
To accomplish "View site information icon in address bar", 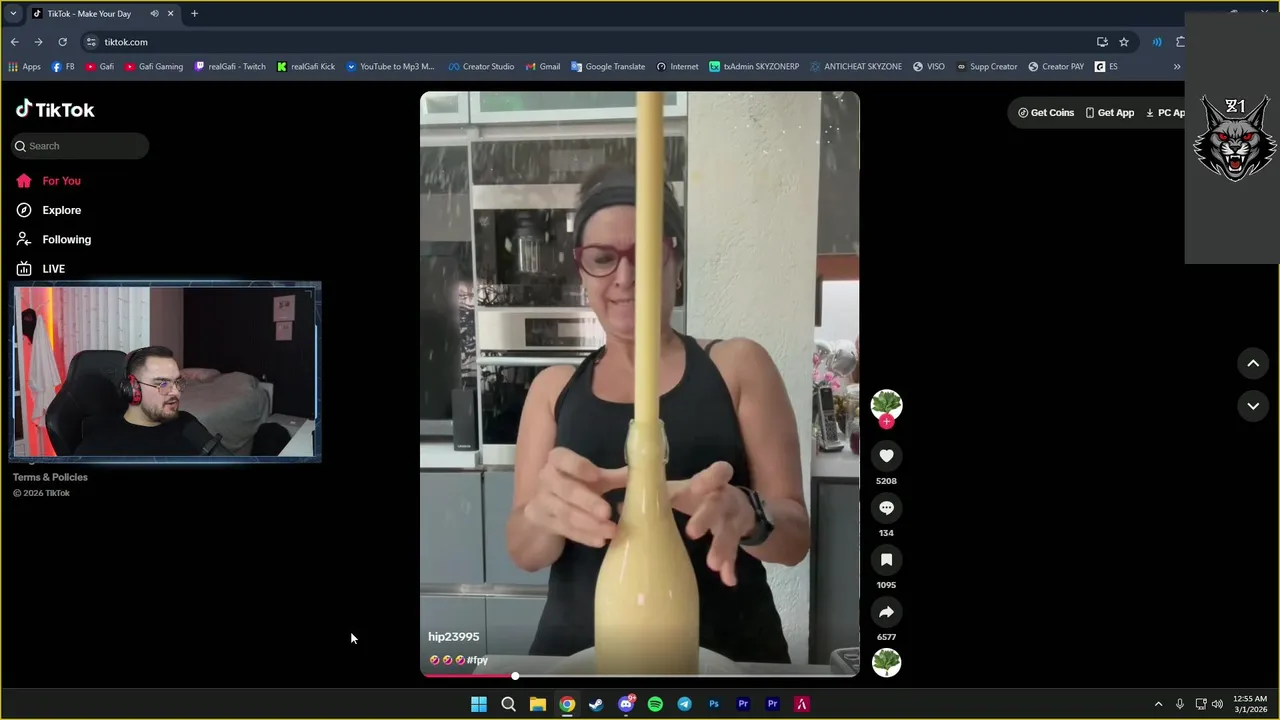I will point(91,42).
